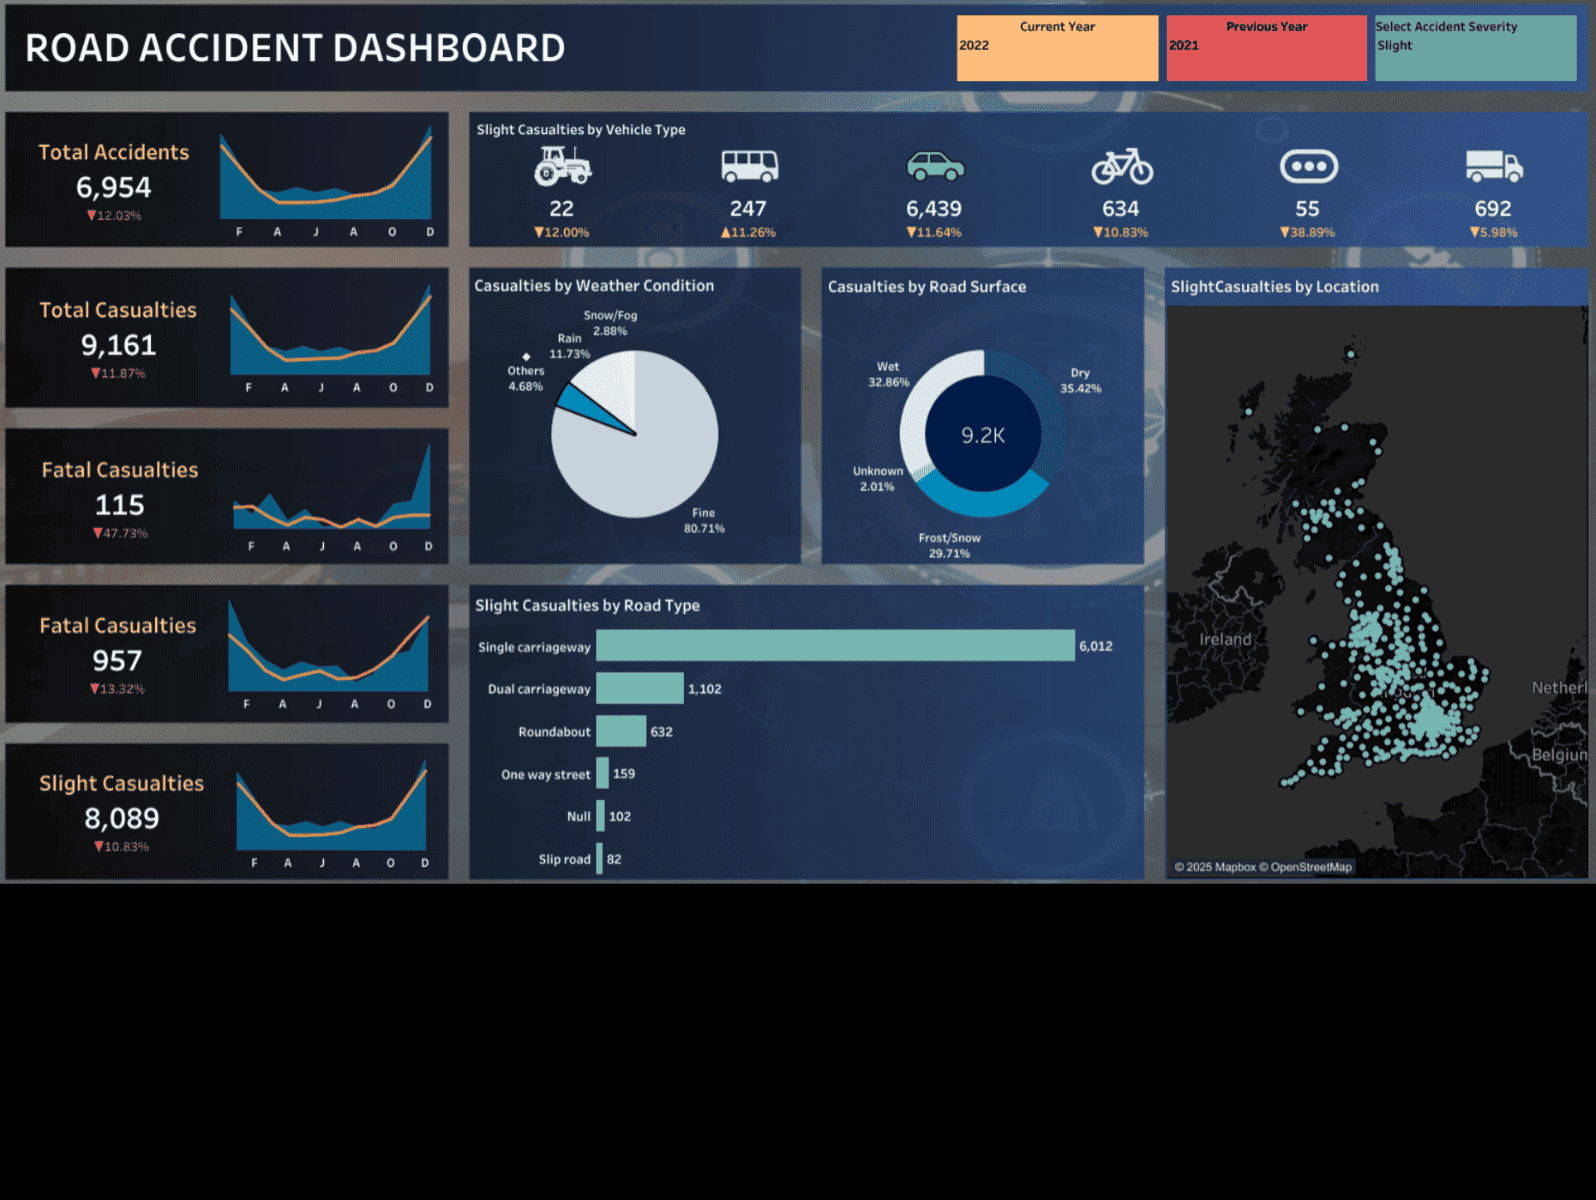Select the car vehicle icon
The width and height of the screenshot is (1596, 1200).
(x=934, y=166)
